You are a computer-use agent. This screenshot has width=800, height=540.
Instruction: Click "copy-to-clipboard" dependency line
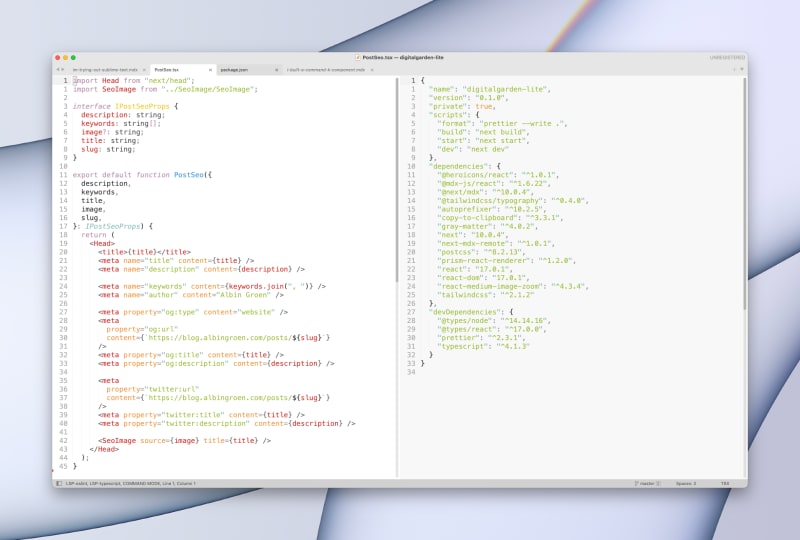tap(501, 218)
